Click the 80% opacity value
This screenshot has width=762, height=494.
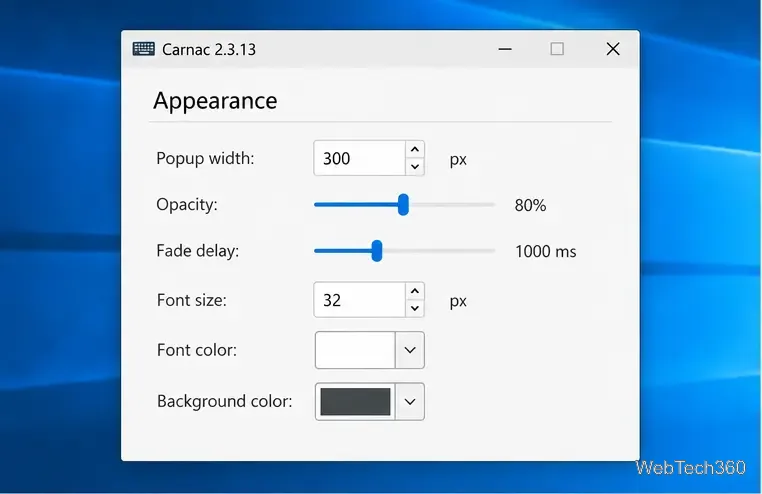tap(530, 205)
